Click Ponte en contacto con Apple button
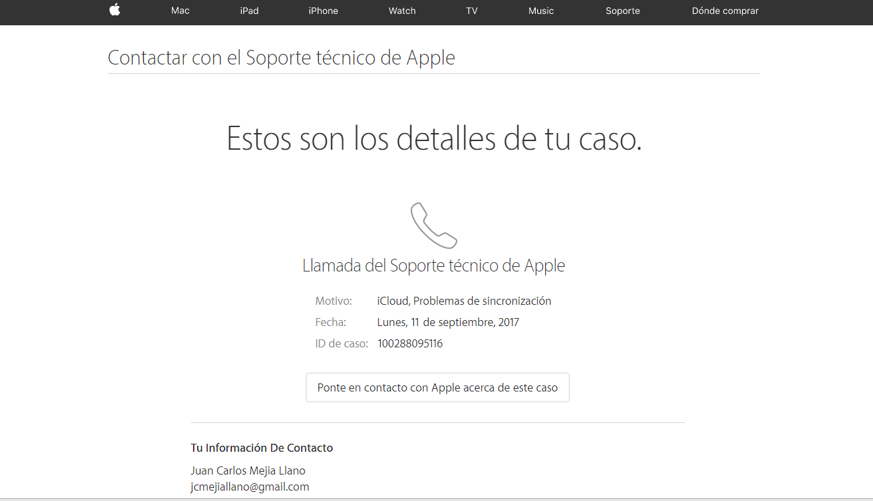Screen dimensions: 873x501 pyautogui.click(x=437, y=387)
